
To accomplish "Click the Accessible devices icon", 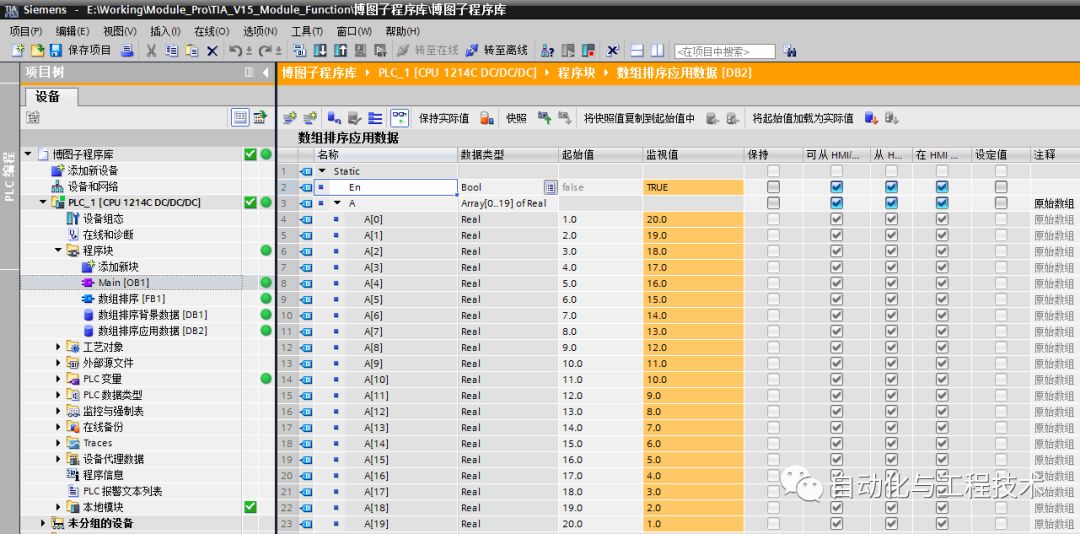I will click(548, 50).
